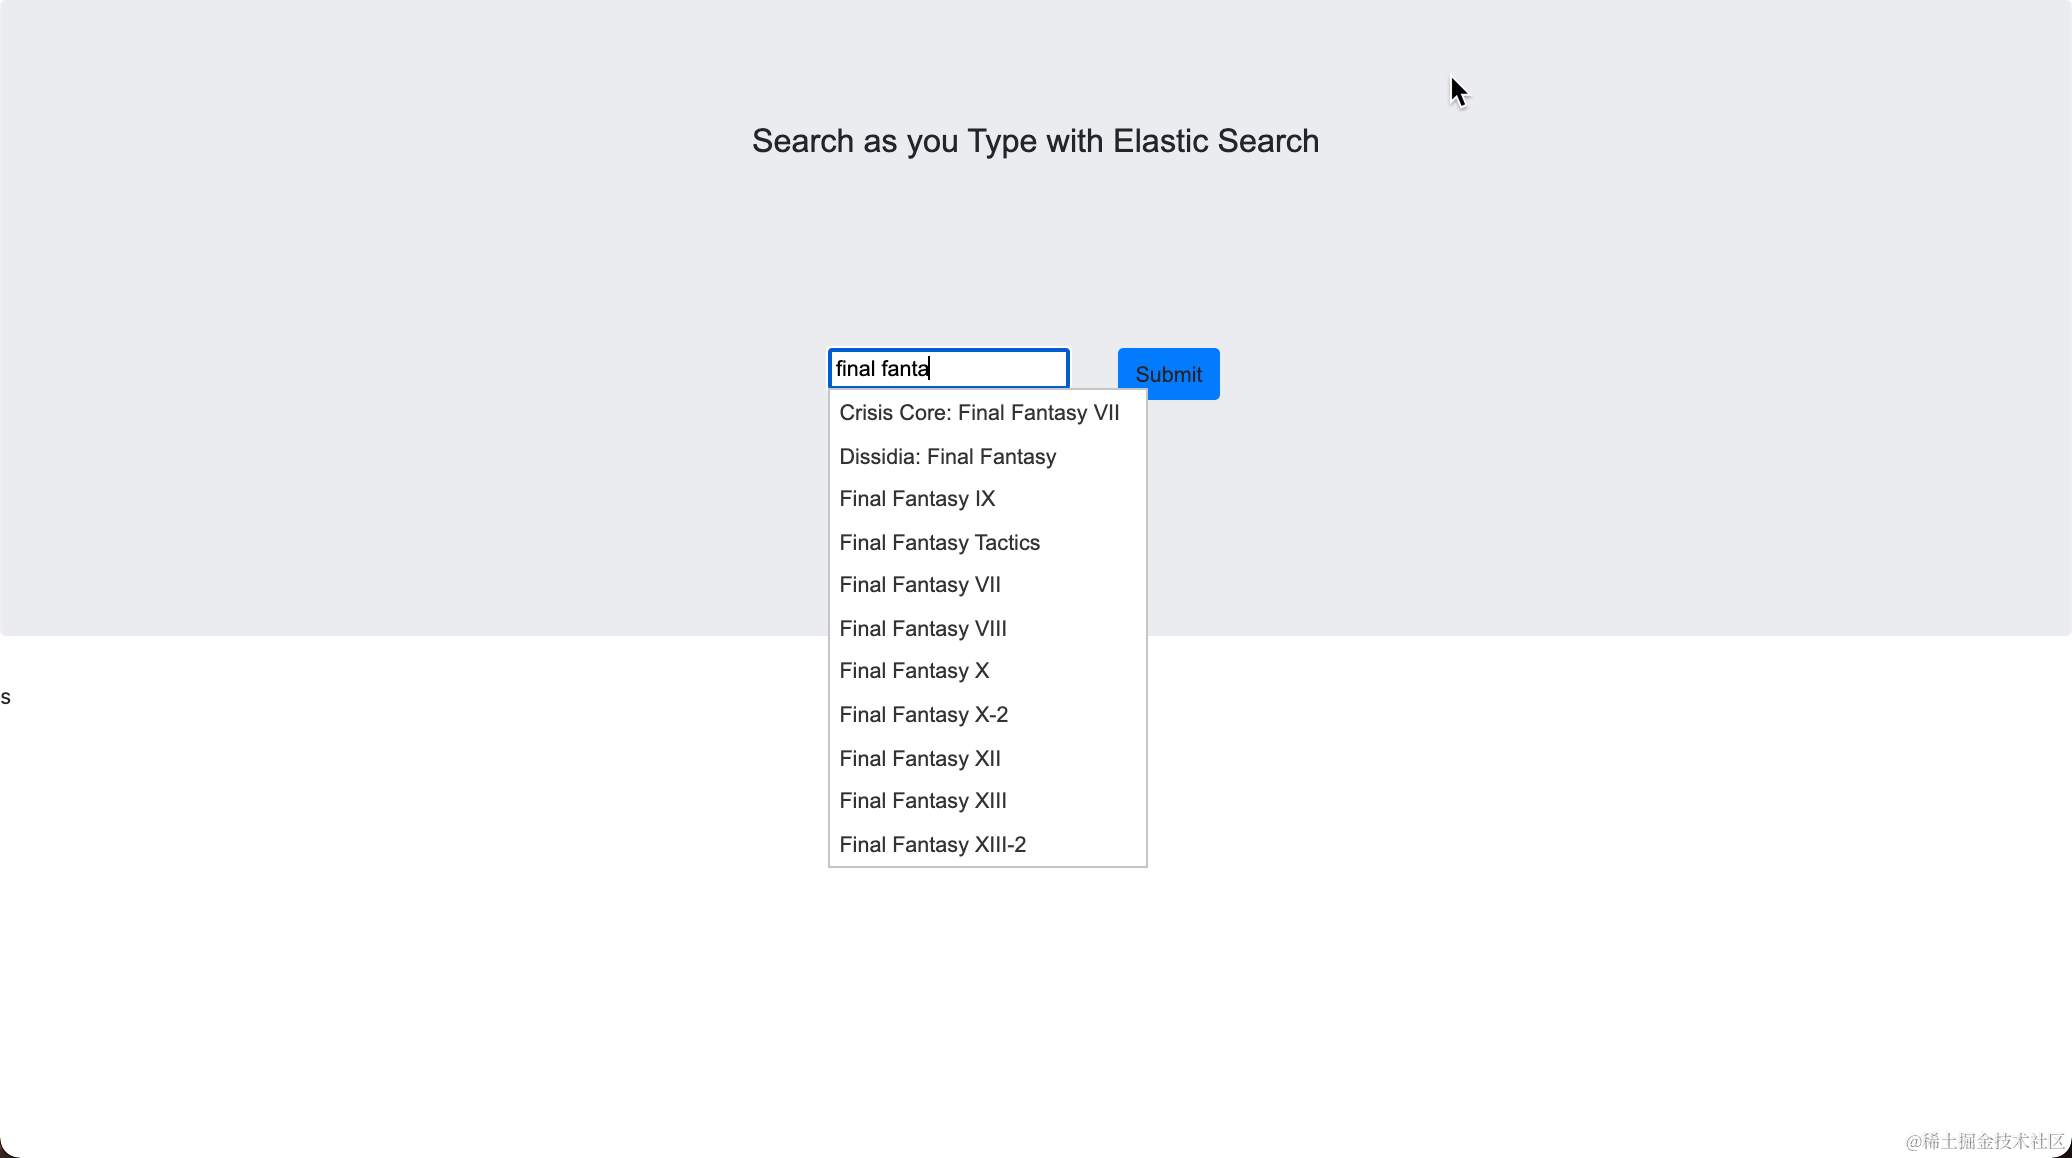
Task: Click the word 'with' in the page title
Action: 1075,141
